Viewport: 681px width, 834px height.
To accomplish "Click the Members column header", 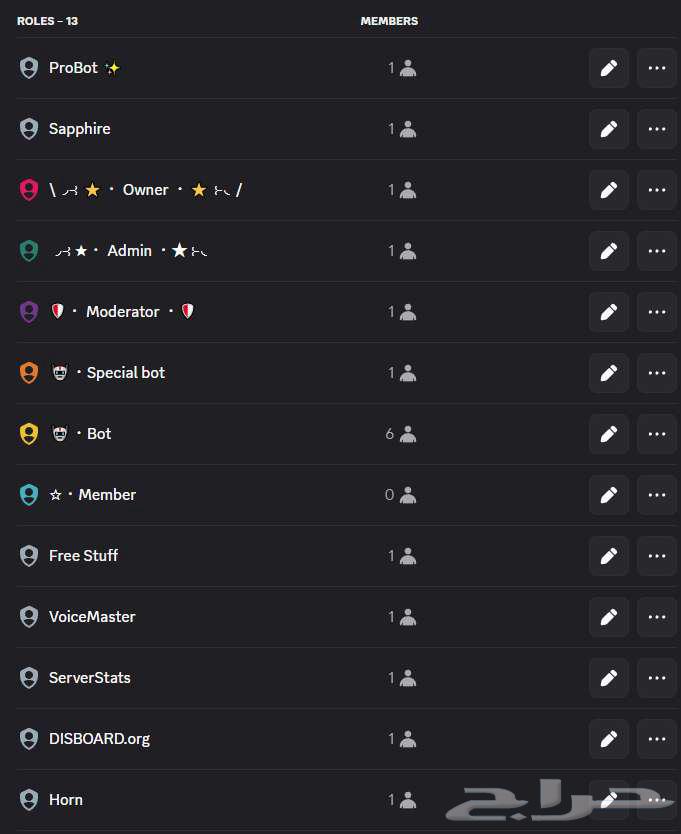I will coord(389,21).
